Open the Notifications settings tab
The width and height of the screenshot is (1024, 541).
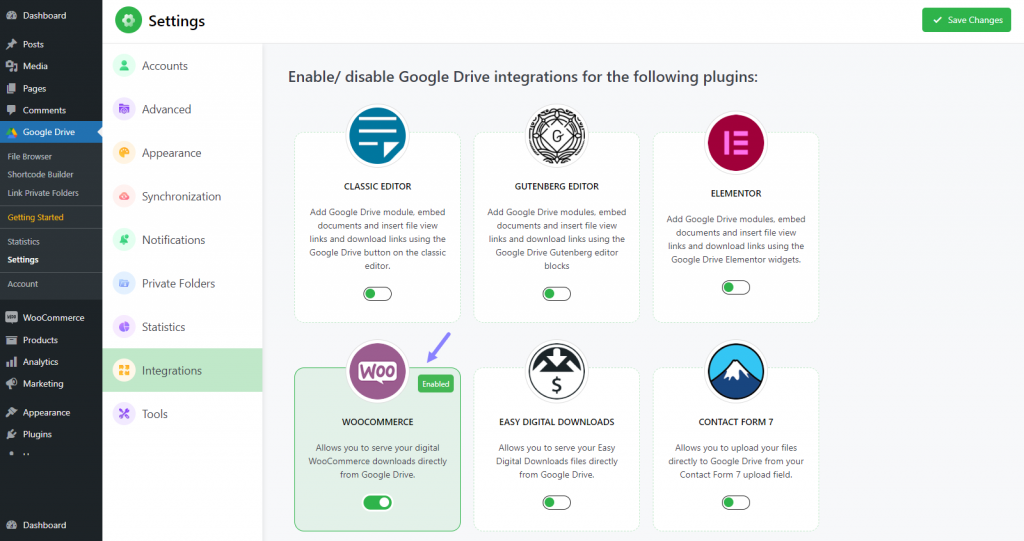[x=182, y=240]
